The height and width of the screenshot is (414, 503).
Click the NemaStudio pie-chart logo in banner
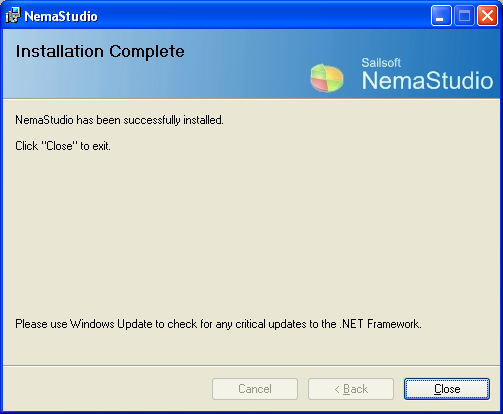327,78
